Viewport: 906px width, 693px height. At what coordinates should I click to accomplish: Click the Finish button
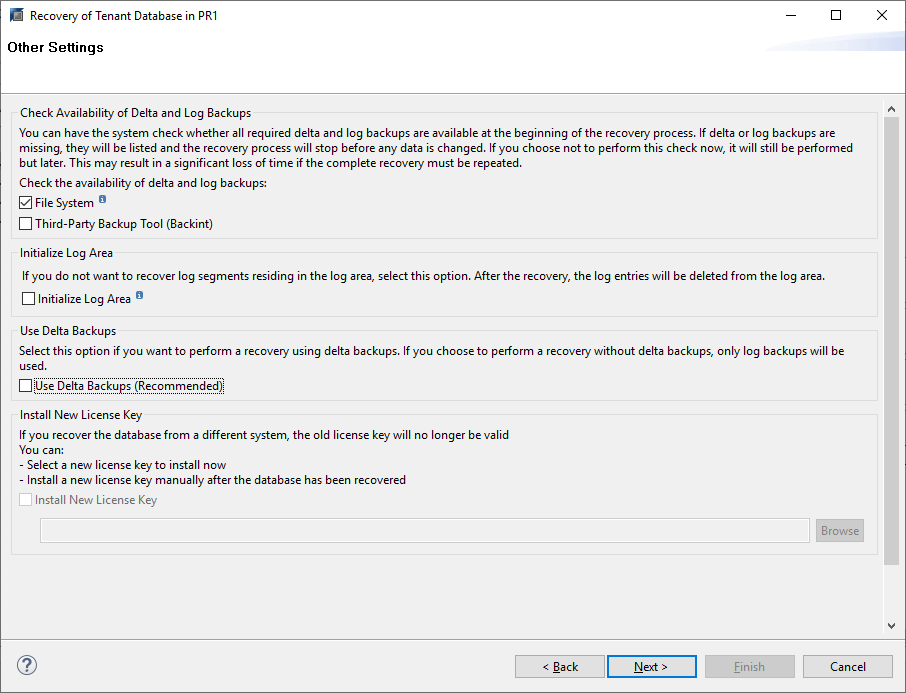749,667
